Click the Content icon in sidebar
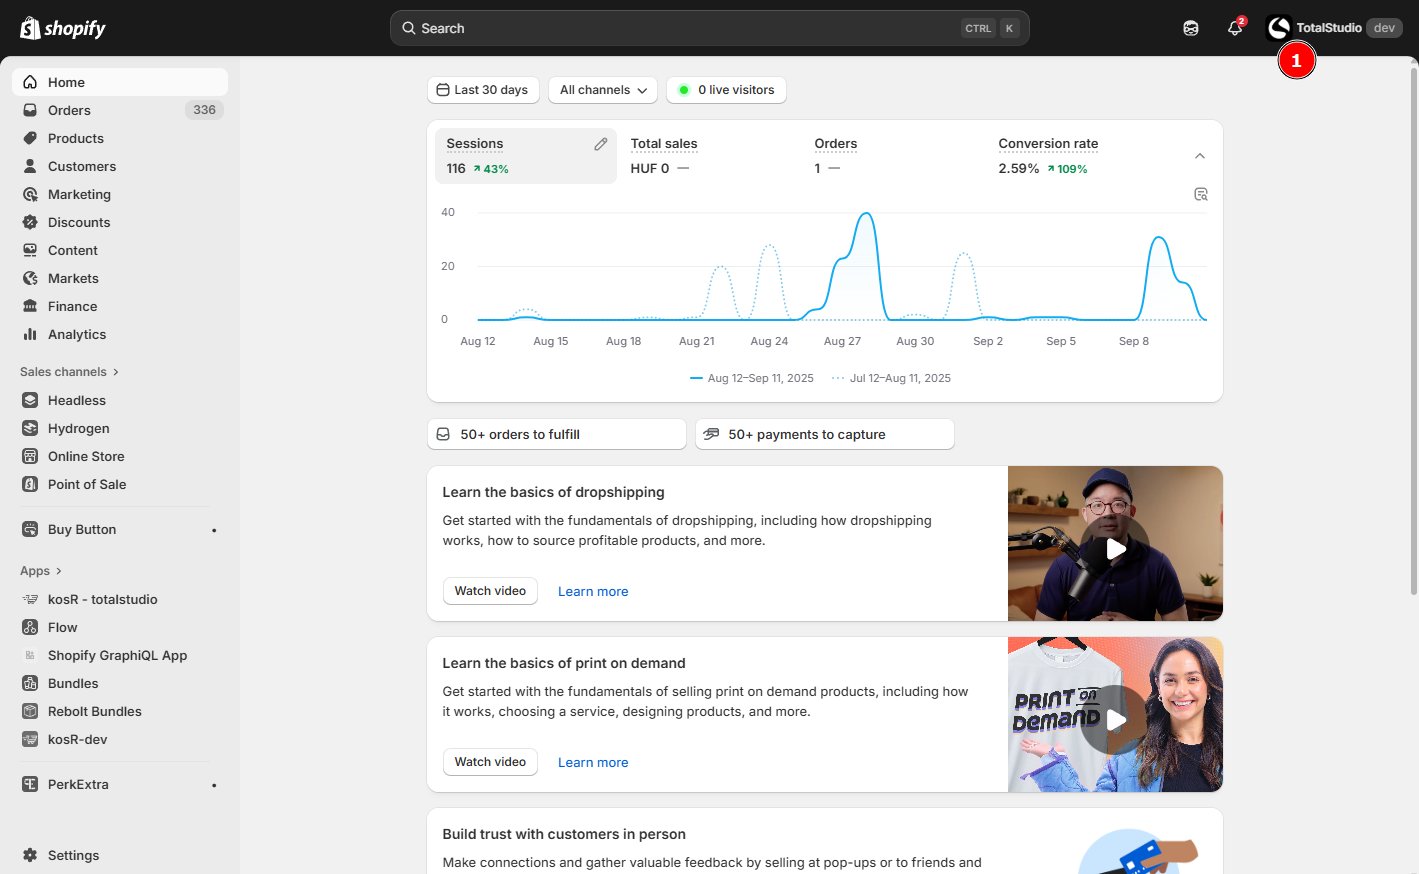The width and height of the screenshot is (1419, 874). [30, 250]
